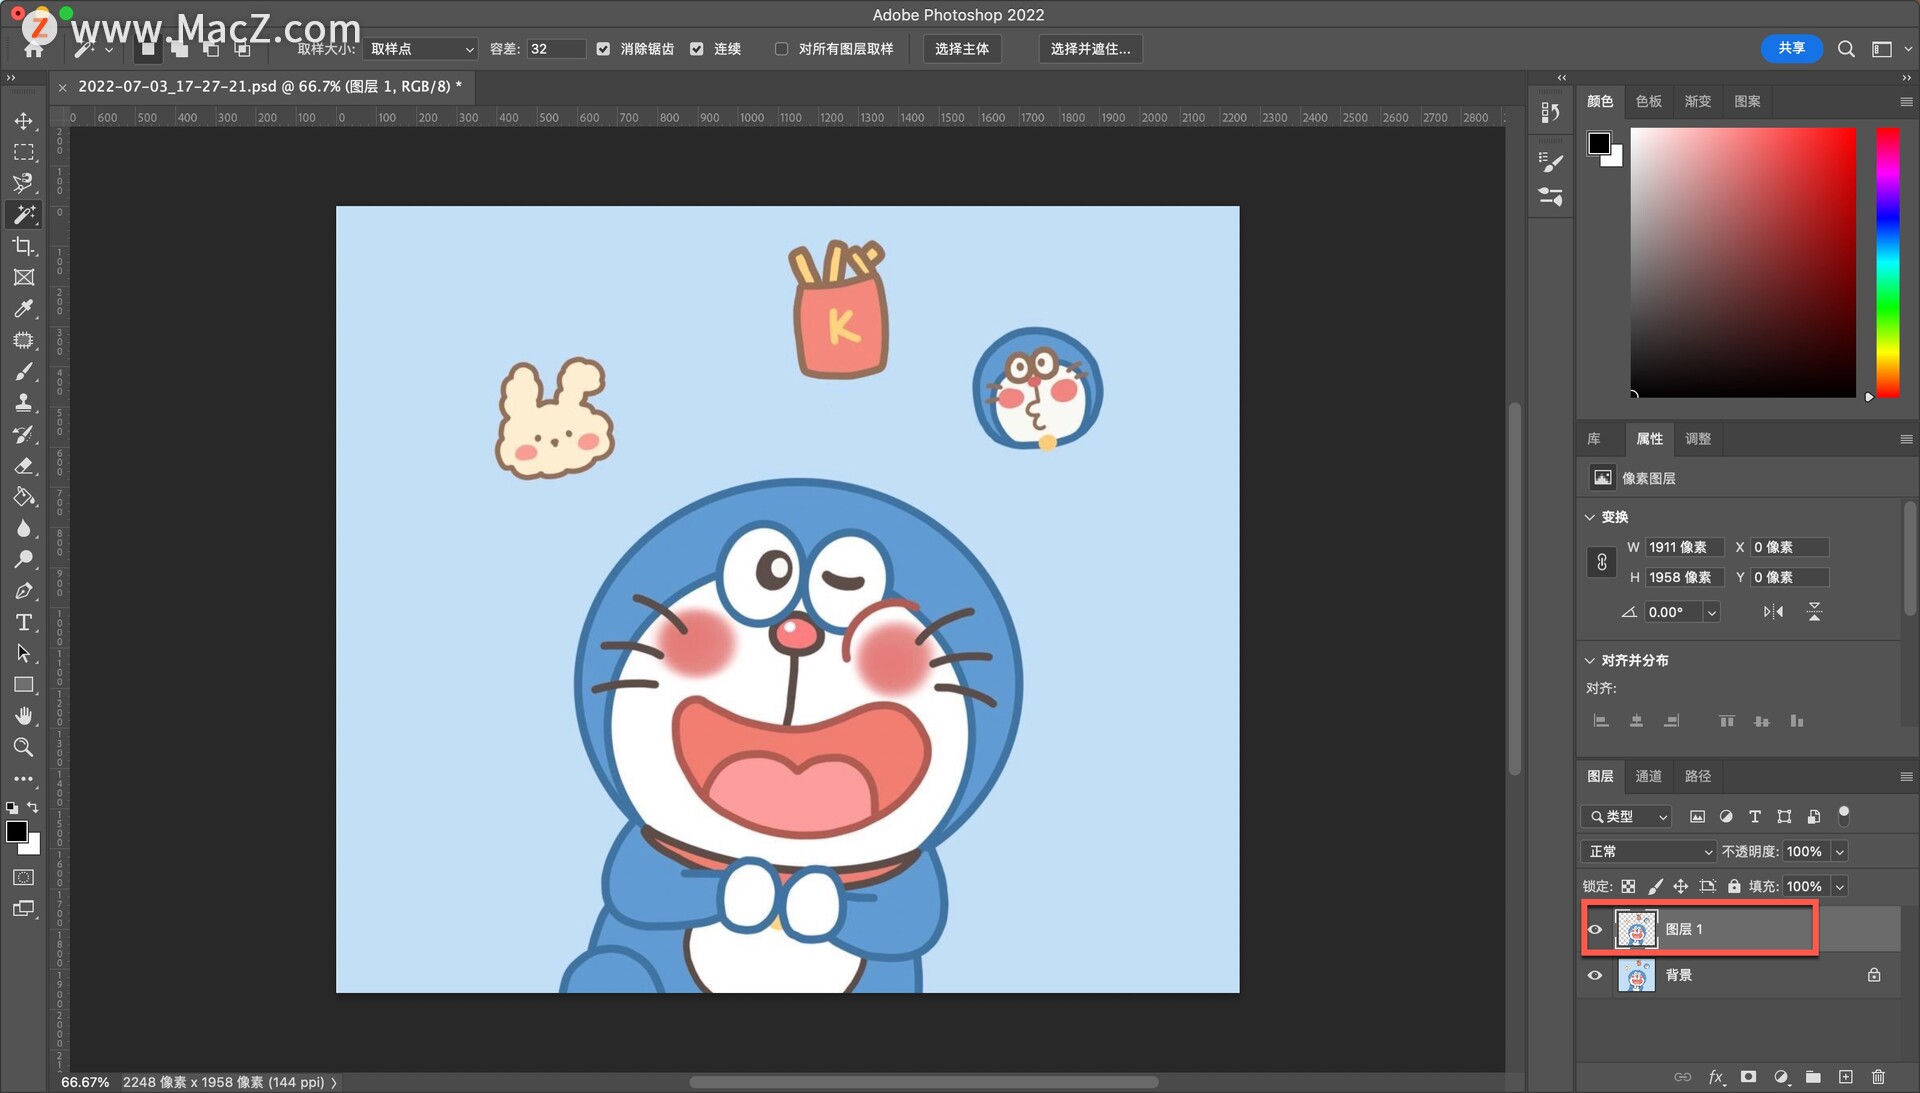Toggle the 消除锯齿 anti-alias checkbox
The image size is (1920, 1093).
tap(603, 49)
